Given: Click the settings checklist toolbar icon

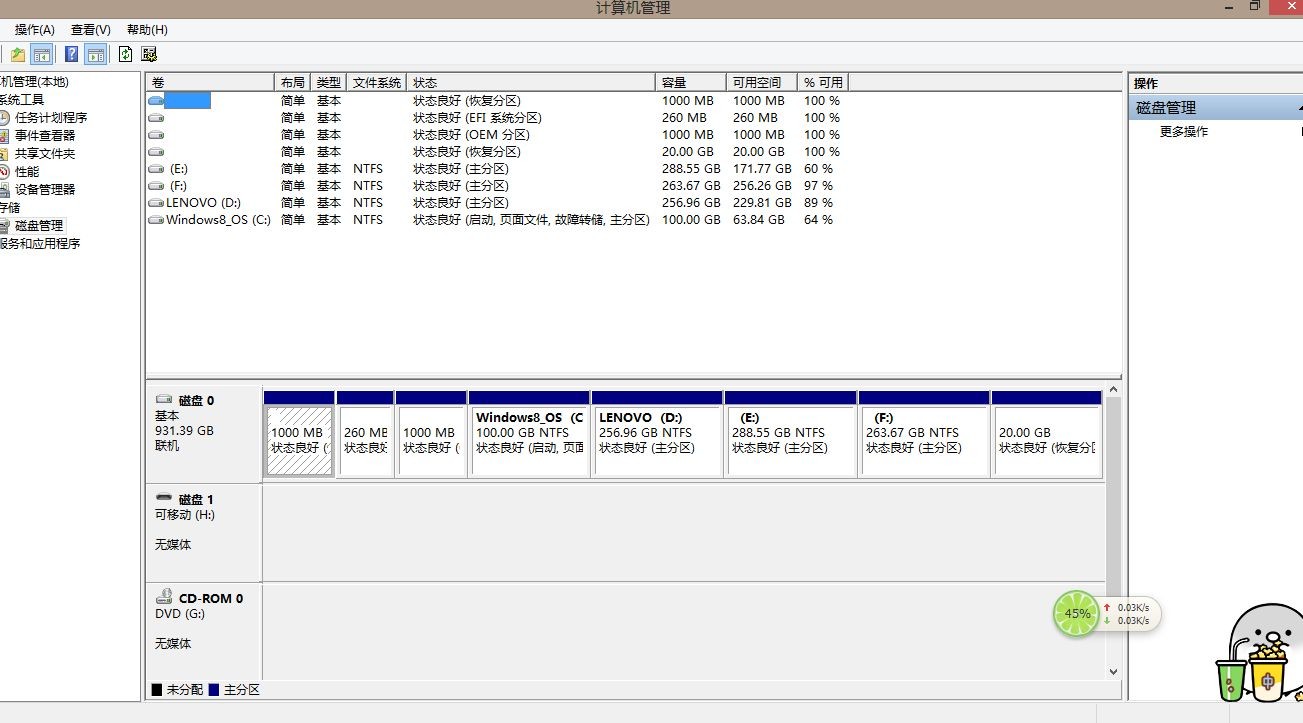Looking at the screenshot, I should (149, 54).
